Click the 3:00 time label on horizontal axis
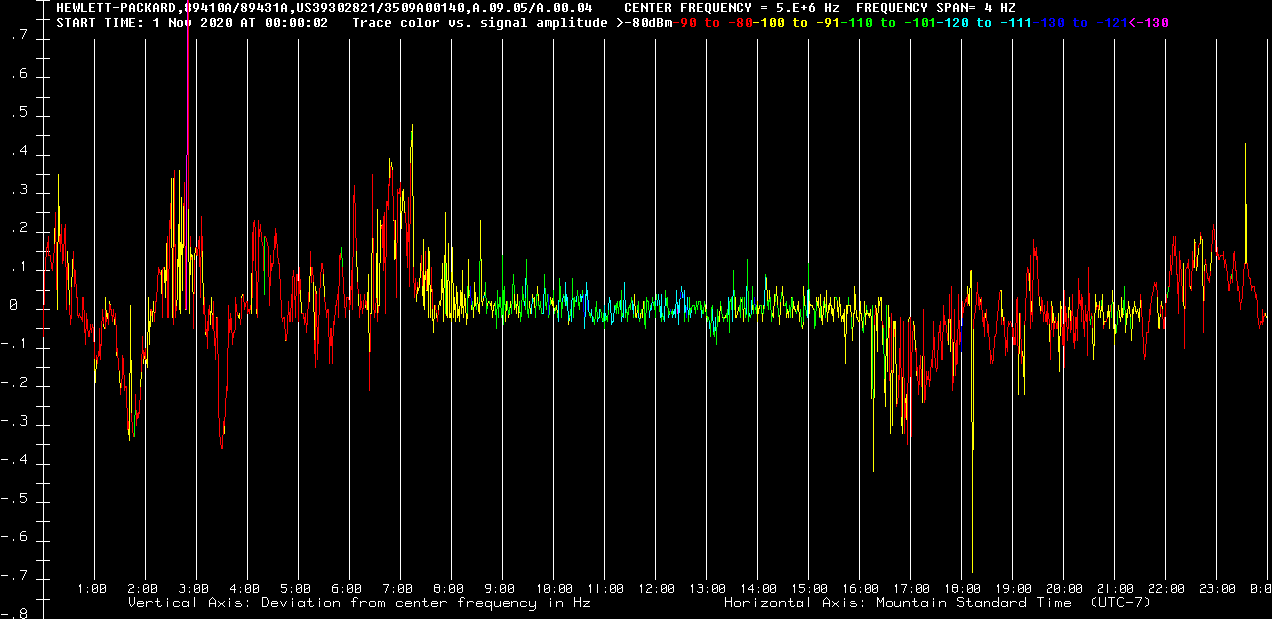Screen dimensions: 1272x619 pos(194,589)
